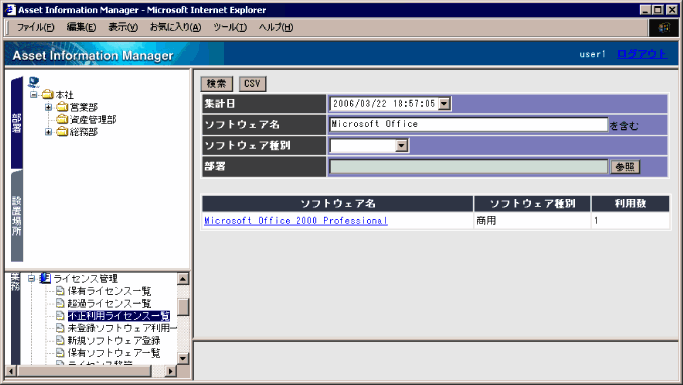The width and height of the screenshot is (683, 385).
Task: Click the document icon beside 不正利用ライセンス一覧
Action: pos(60,316)
